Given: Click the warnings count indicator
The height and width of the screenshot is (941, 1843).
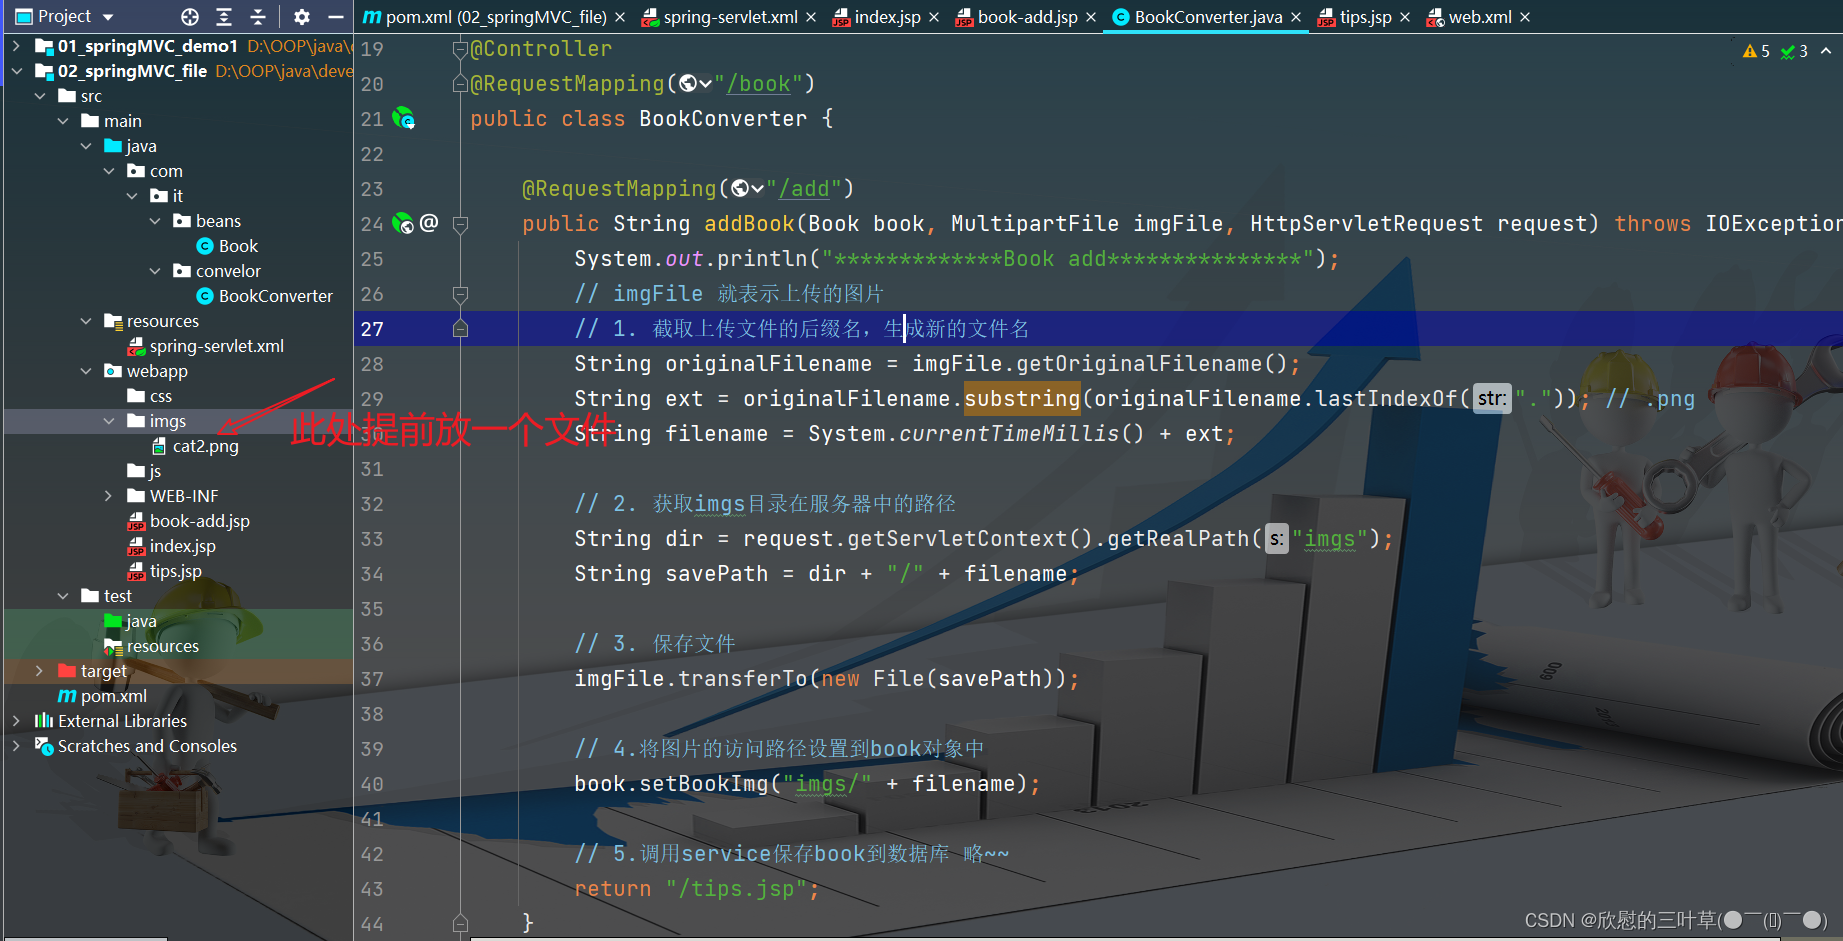Looking at the screenshot, I should 1756,51.
